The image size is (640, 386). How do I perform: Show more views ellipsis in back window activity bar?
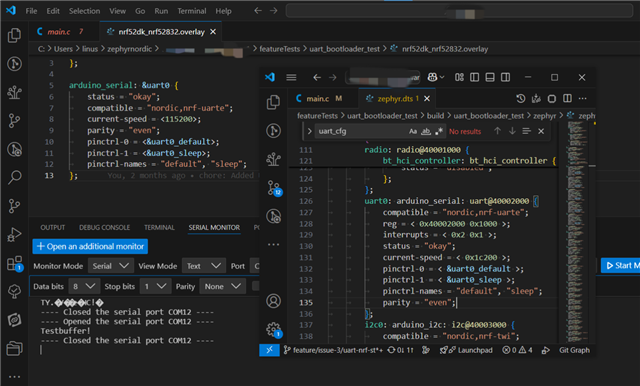coord(14,377)
